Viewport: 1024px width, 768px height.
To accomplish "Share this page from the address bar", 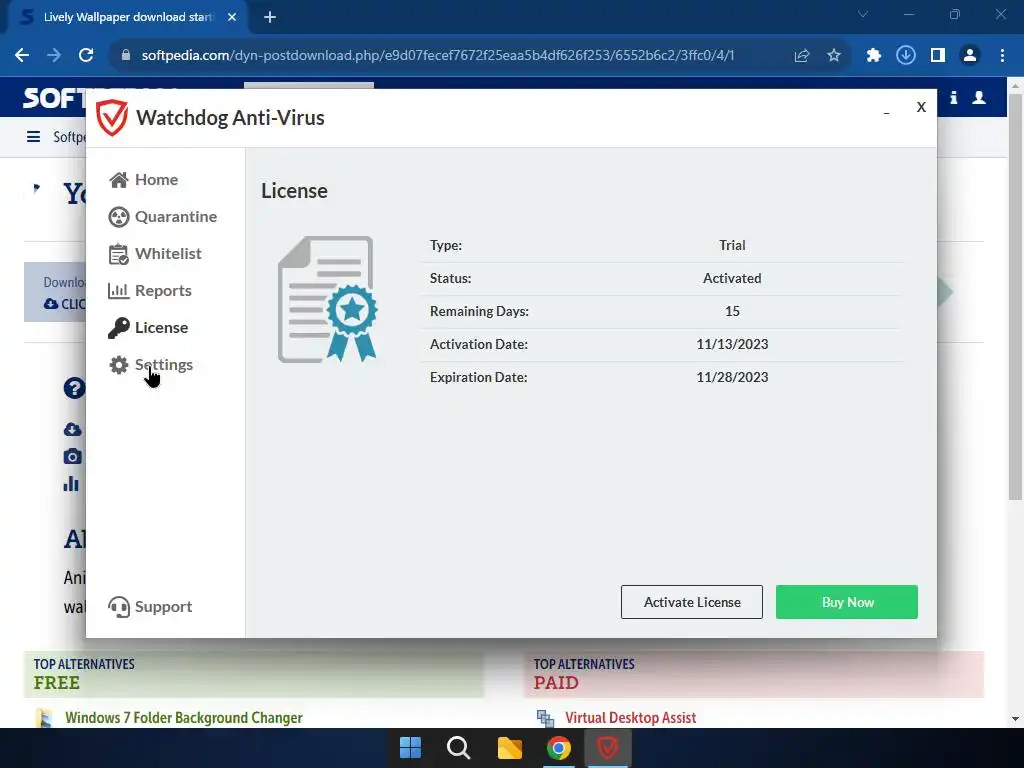I will click(x=802, y=56).
